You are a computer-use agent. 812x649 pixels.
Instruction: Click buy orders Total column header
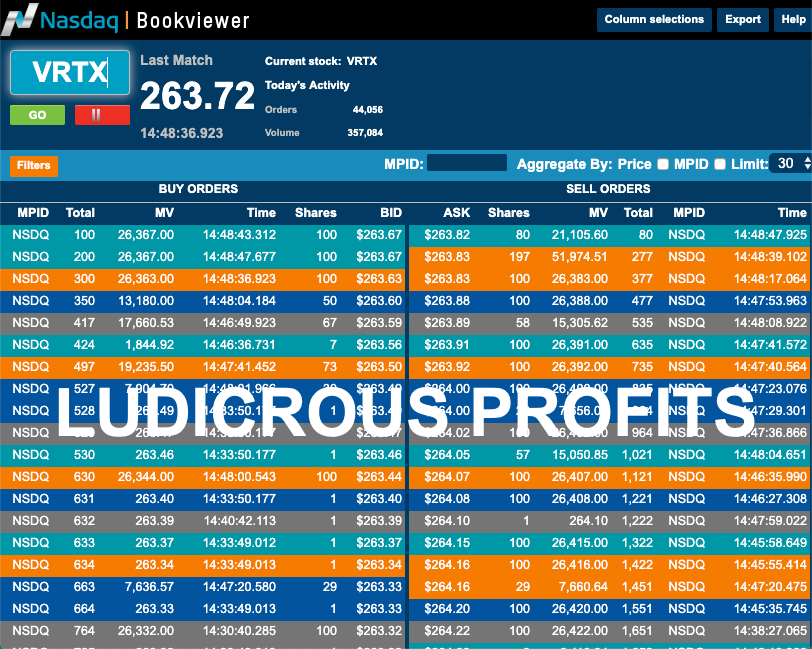click(80, 213)
